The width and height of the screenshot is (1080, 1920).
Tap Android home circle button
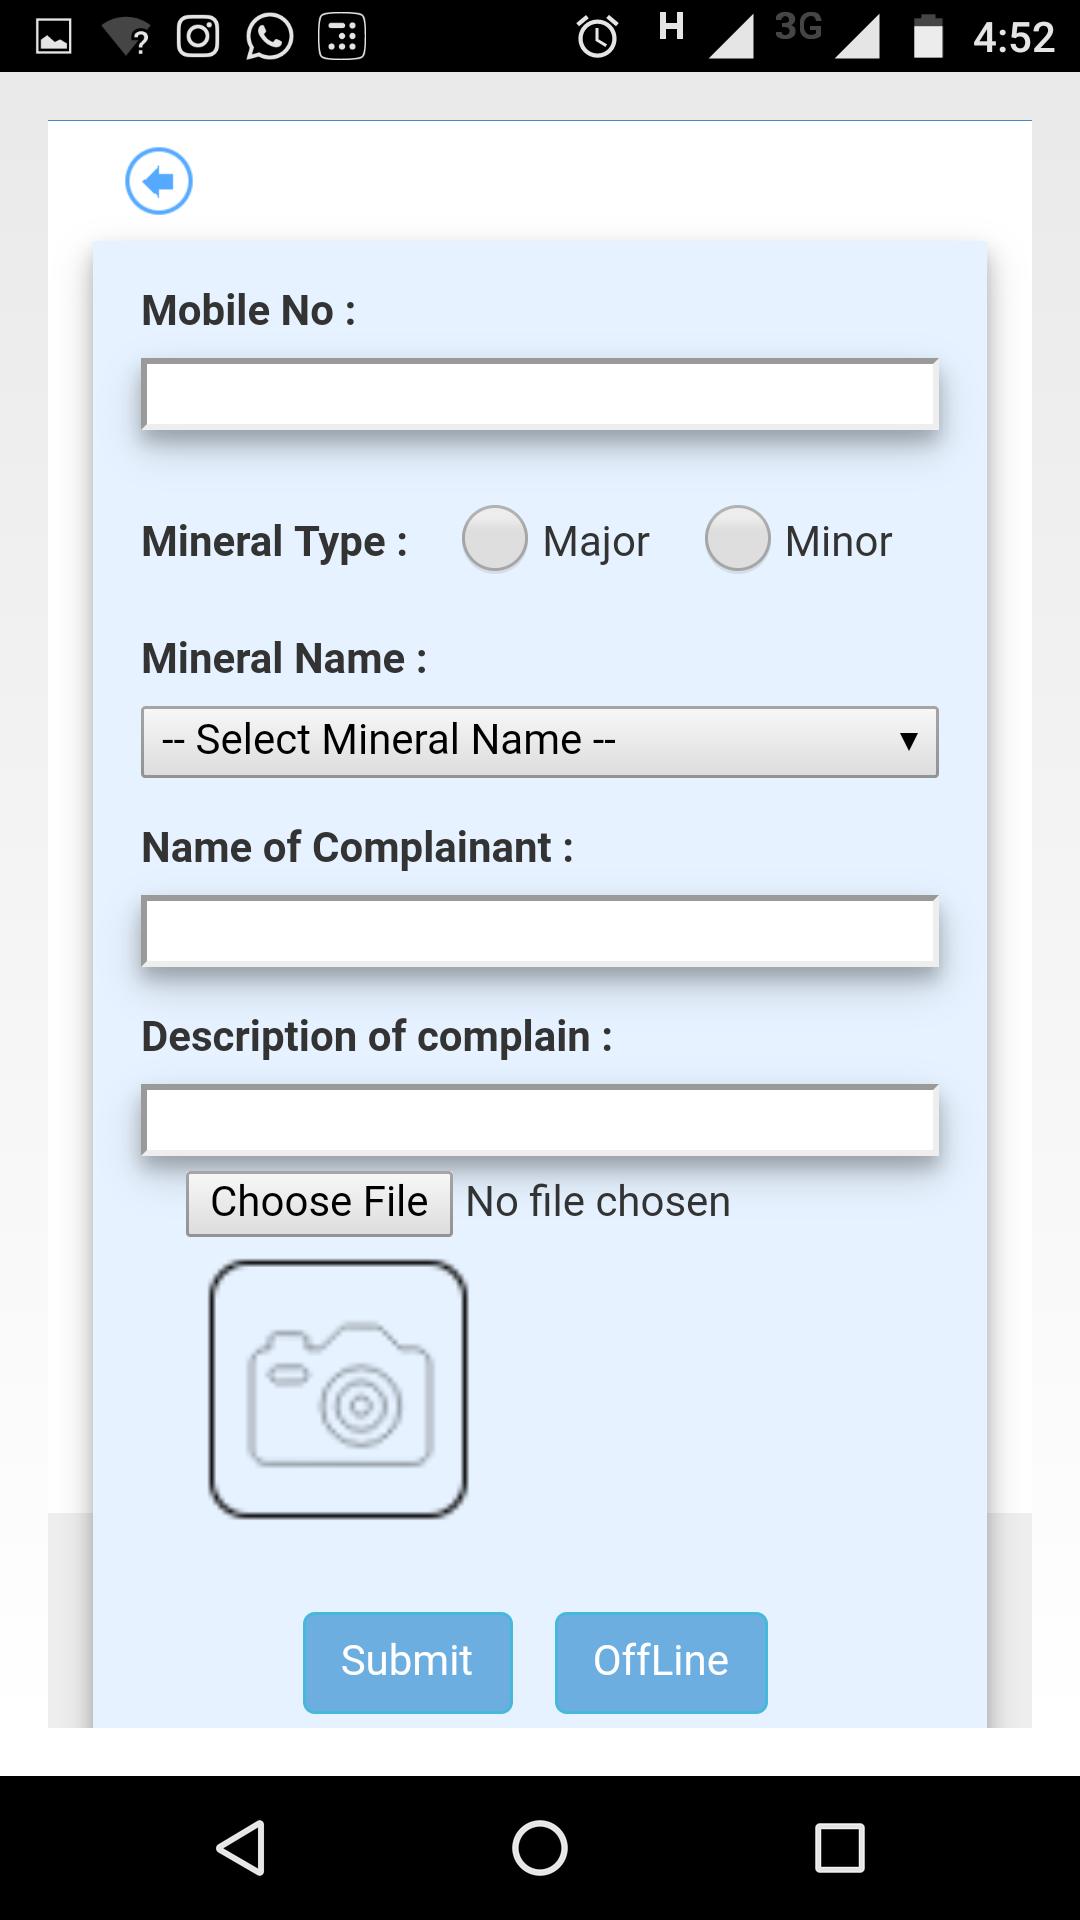(x=540, y=1847)
